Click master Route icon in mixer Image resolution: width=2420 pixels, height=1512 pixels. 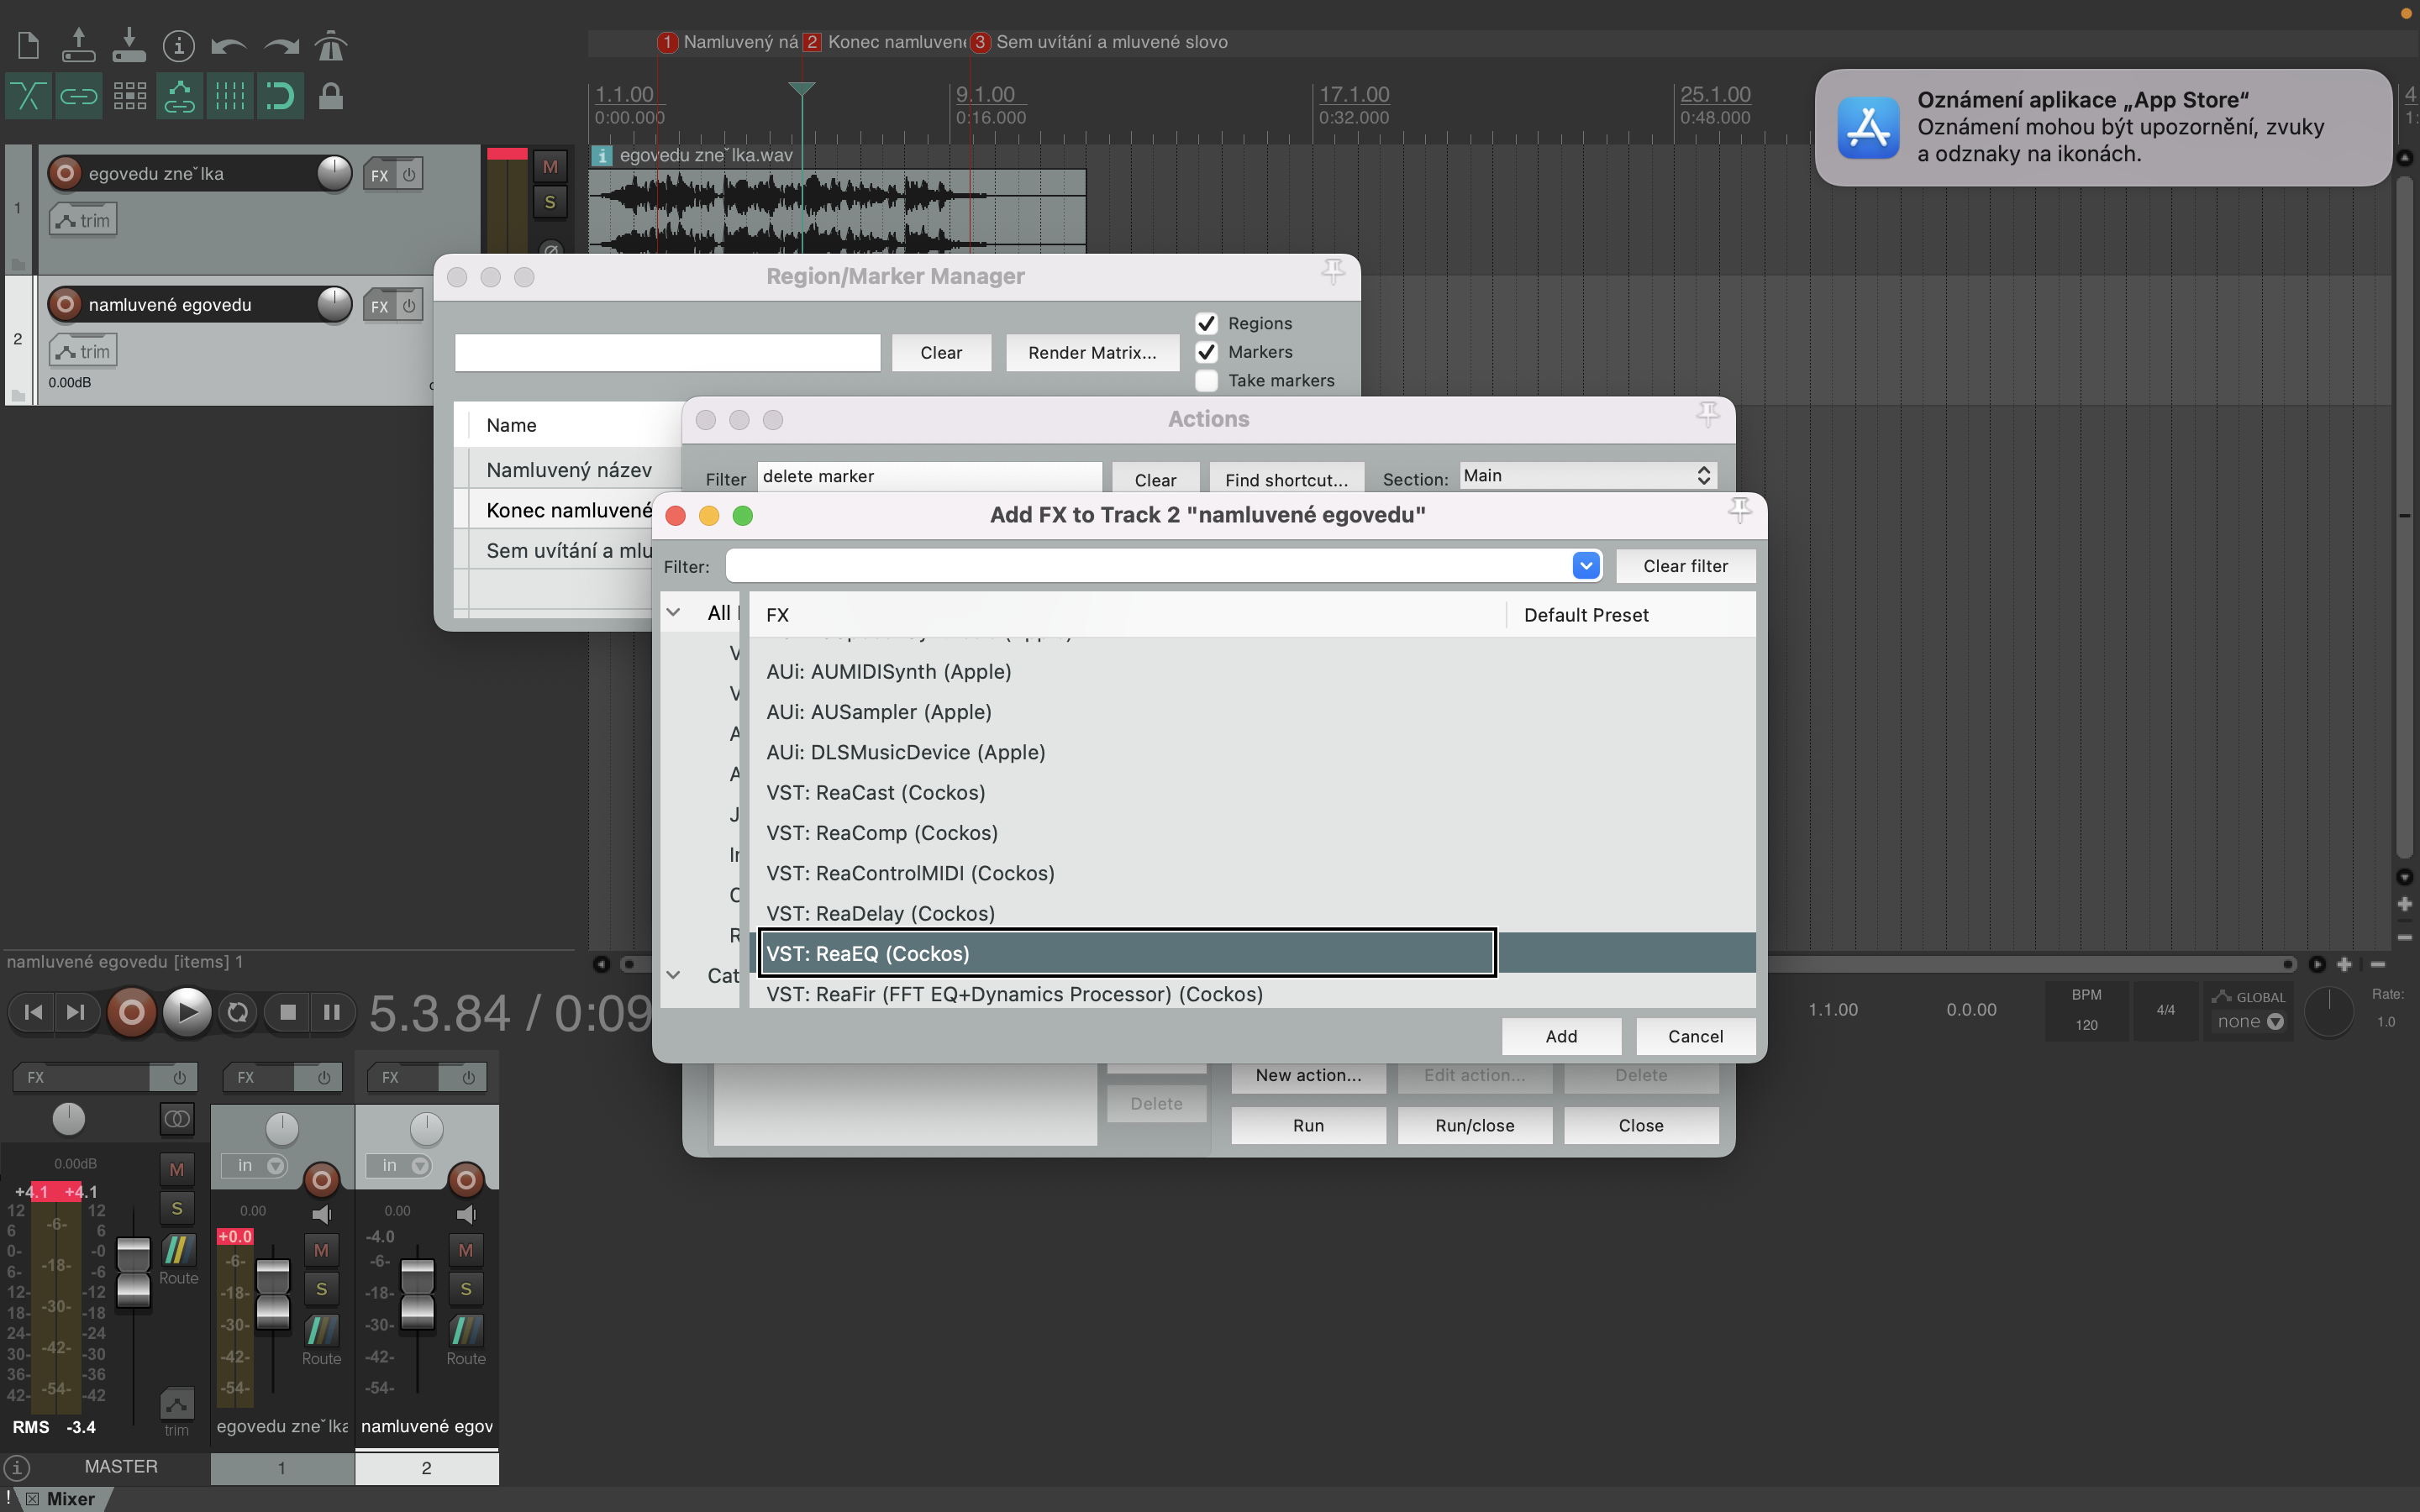click(x=178, y=1250)
